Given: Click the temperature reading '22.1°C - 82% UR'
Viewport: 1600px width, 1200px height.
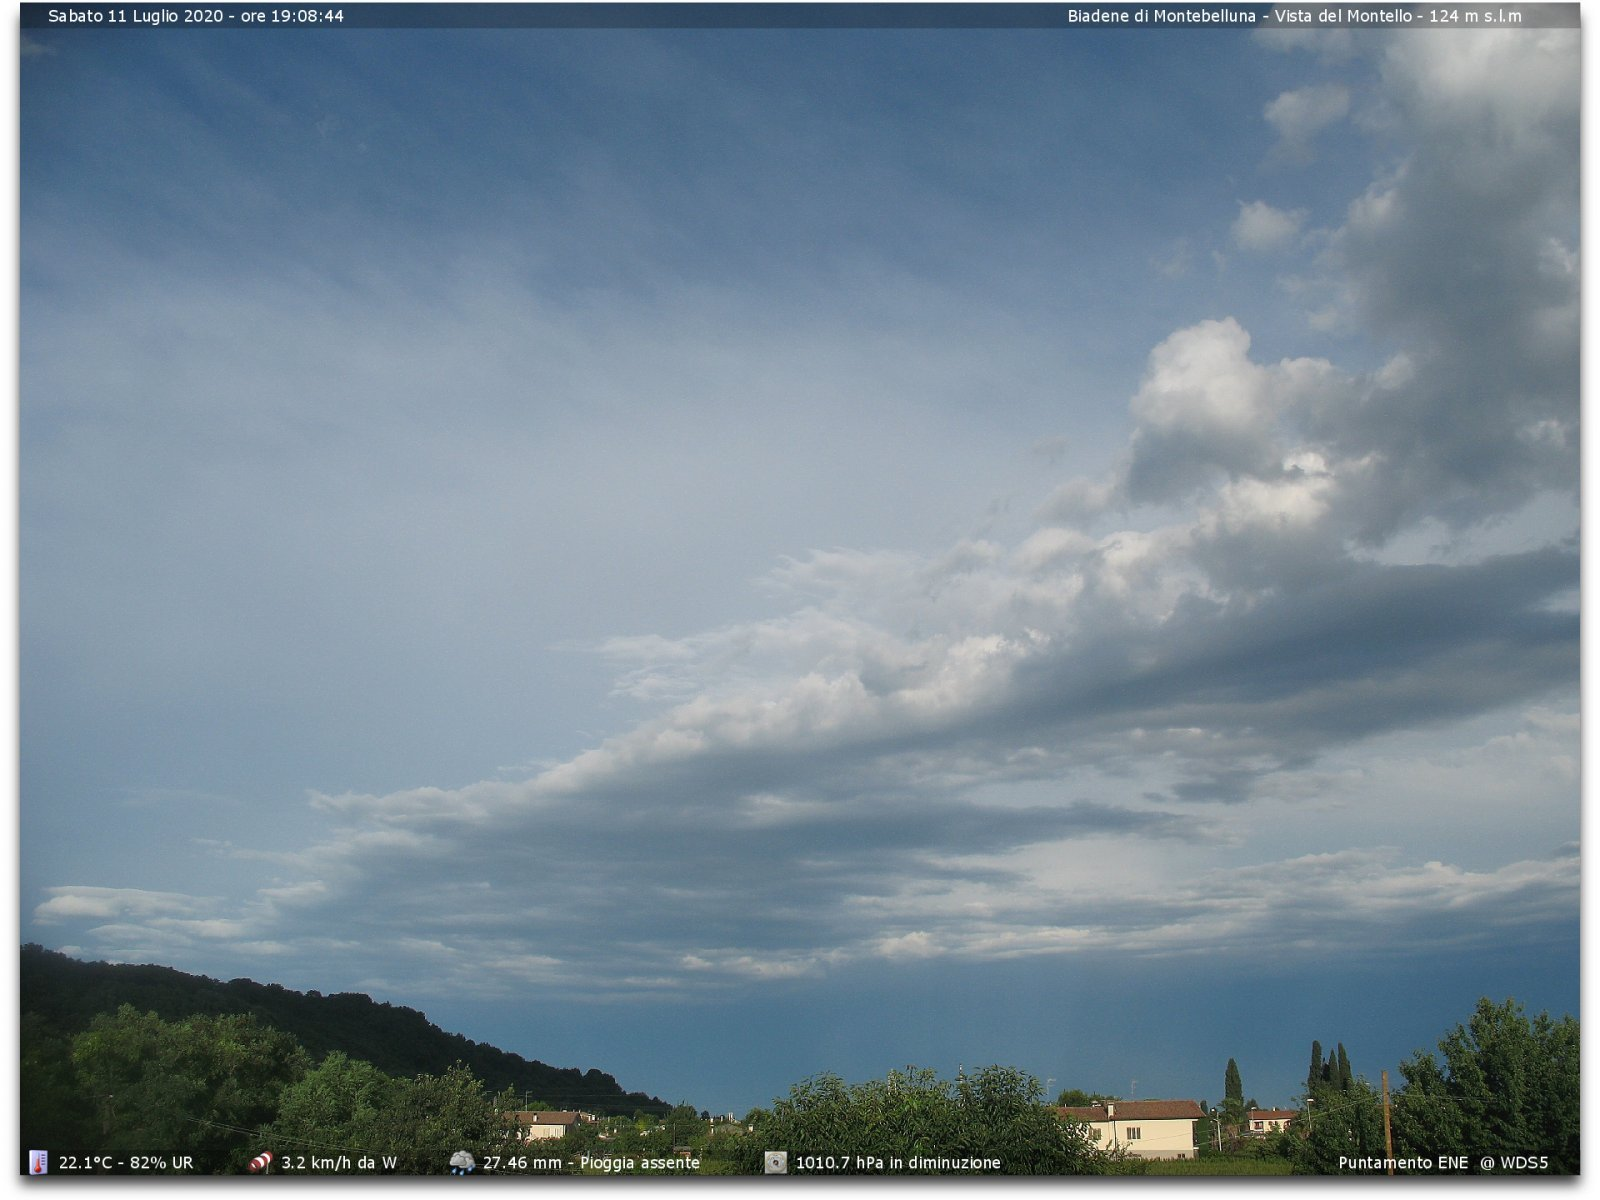Looking at the screenshot, I should [x=126, y=1163].
